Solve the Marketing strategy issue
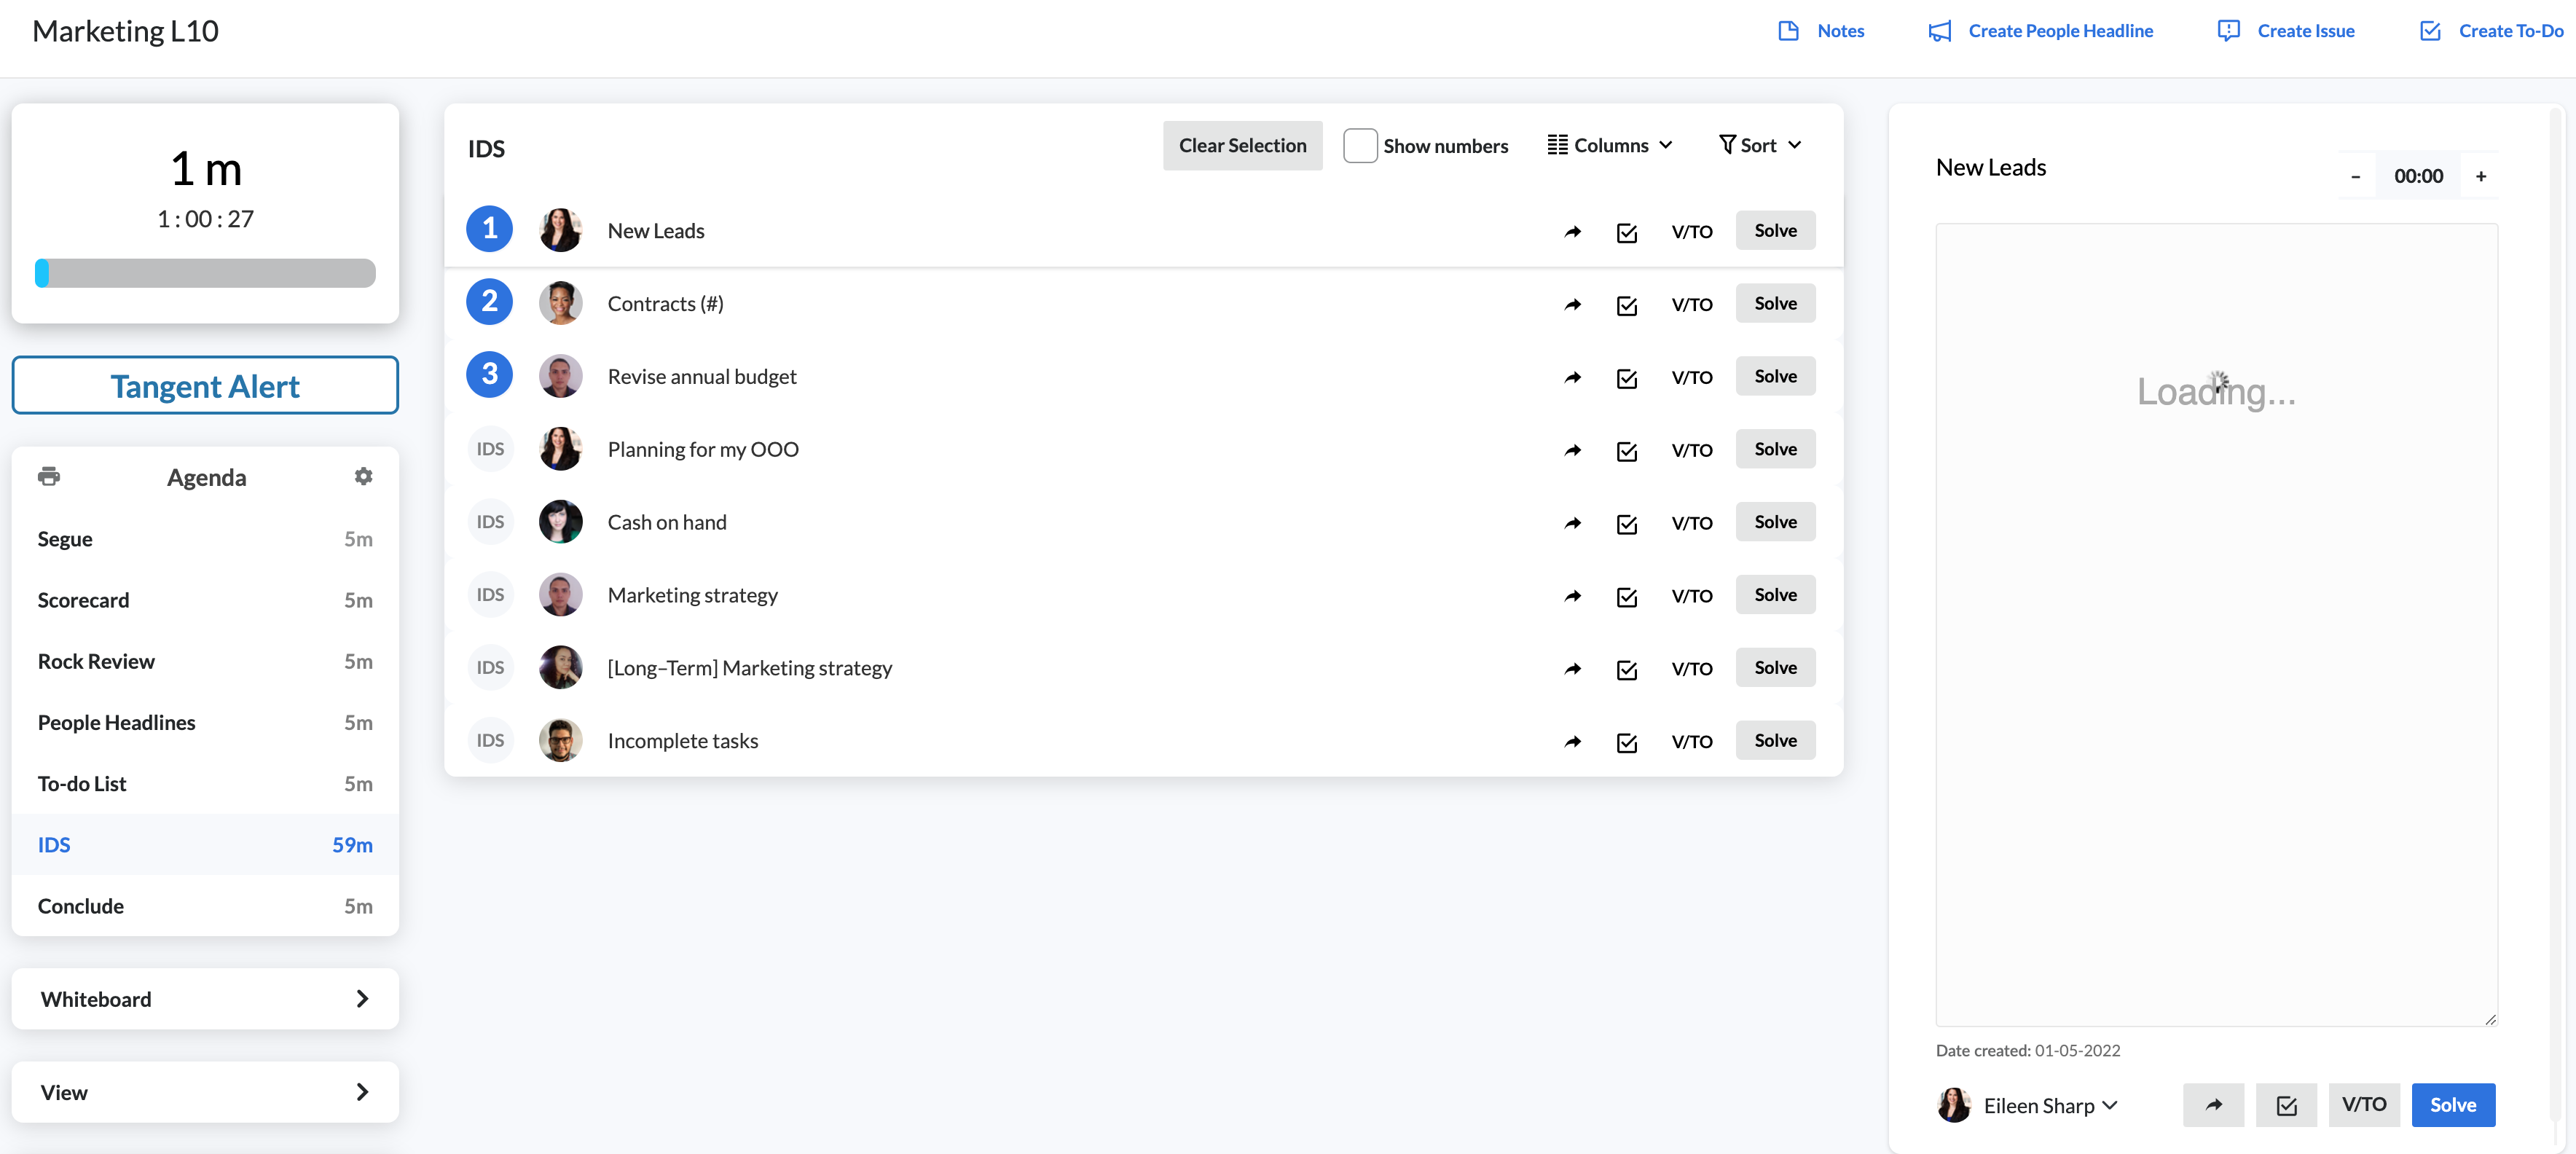 pyautogui.click(x=1775, y=594)
